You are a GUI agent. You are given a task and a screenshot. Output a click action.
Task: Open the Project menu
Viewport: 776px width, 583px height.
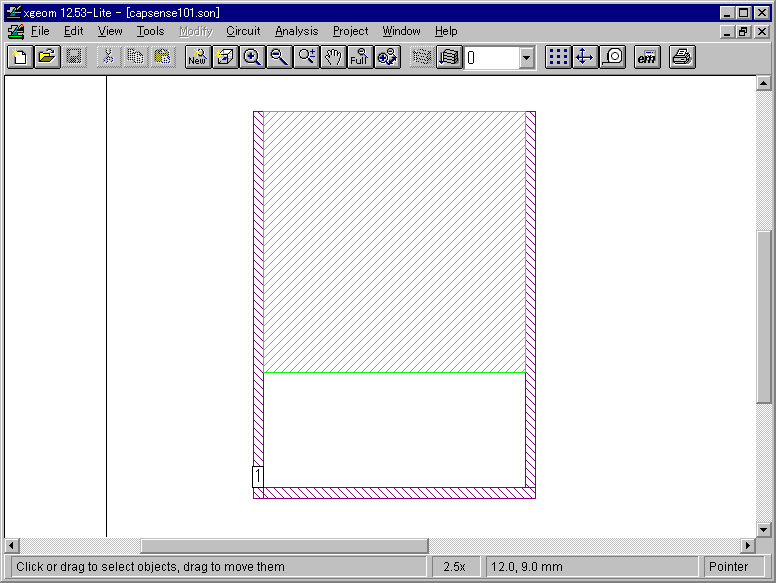click(x=350, y=31)
